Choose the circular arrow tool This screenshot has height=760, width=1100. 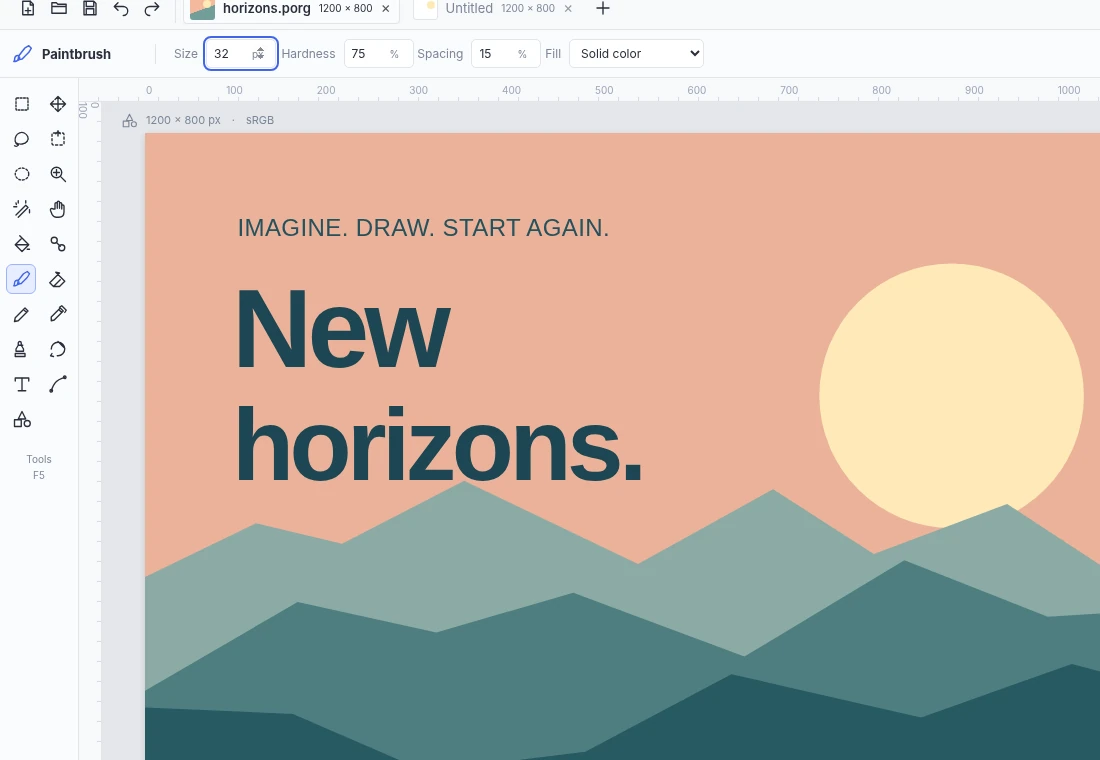[x=58, y=349]
